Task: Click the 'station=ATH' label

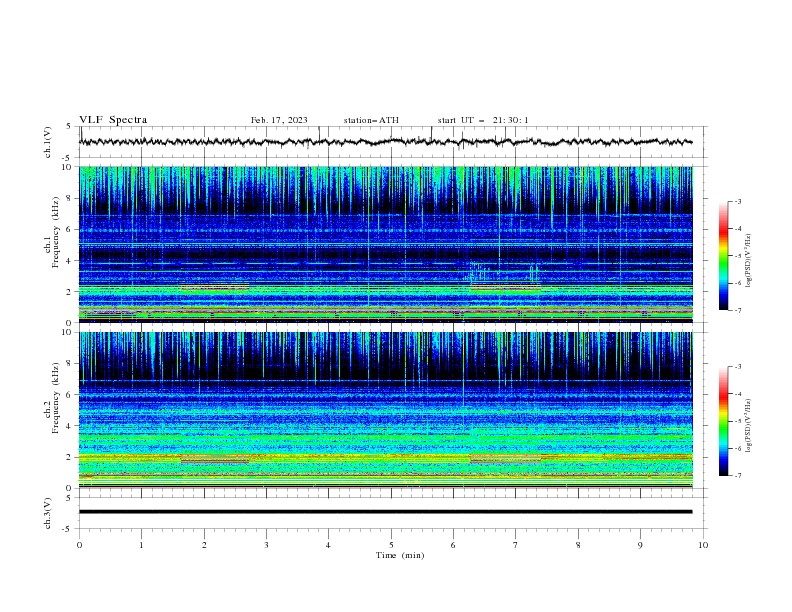Action: point(371,120)
